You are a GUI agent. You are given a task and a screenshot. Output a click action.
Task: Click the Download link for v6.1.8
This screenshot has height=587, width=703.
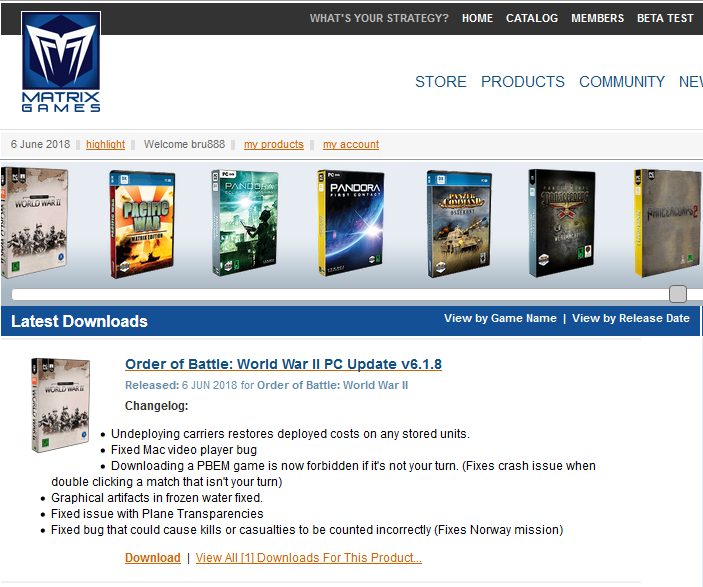(152, 558)
